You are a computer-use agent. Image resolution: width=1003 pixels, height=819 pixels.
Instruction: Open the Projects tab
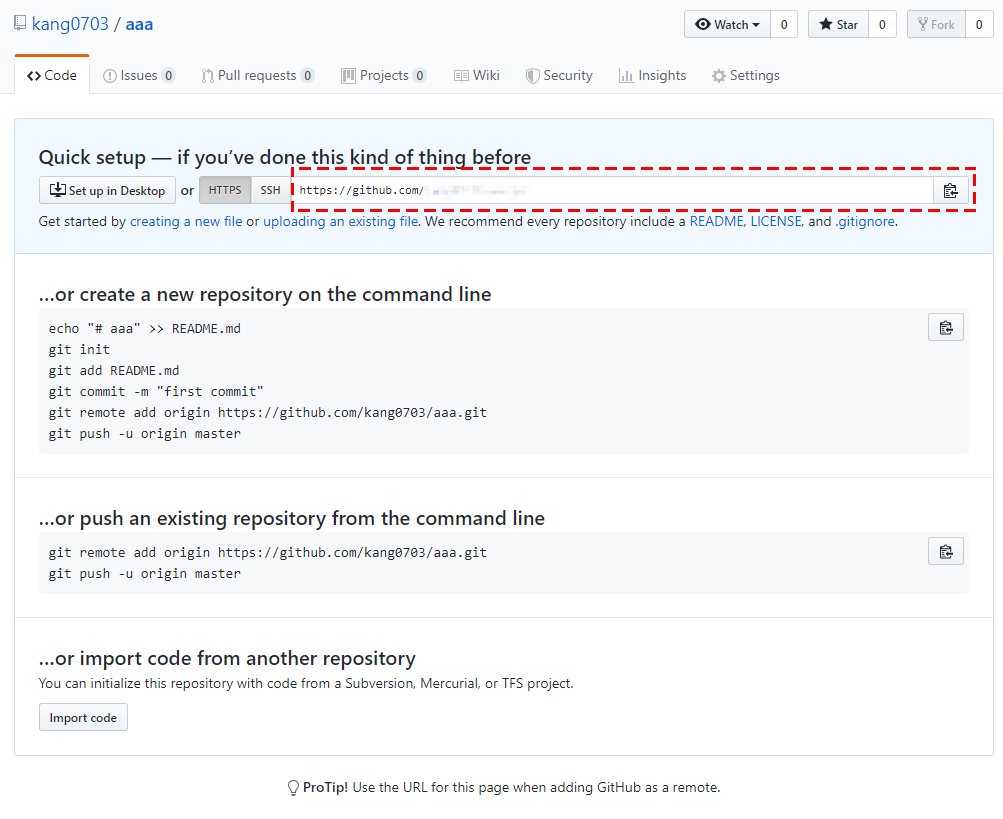(x=384, y=76)
